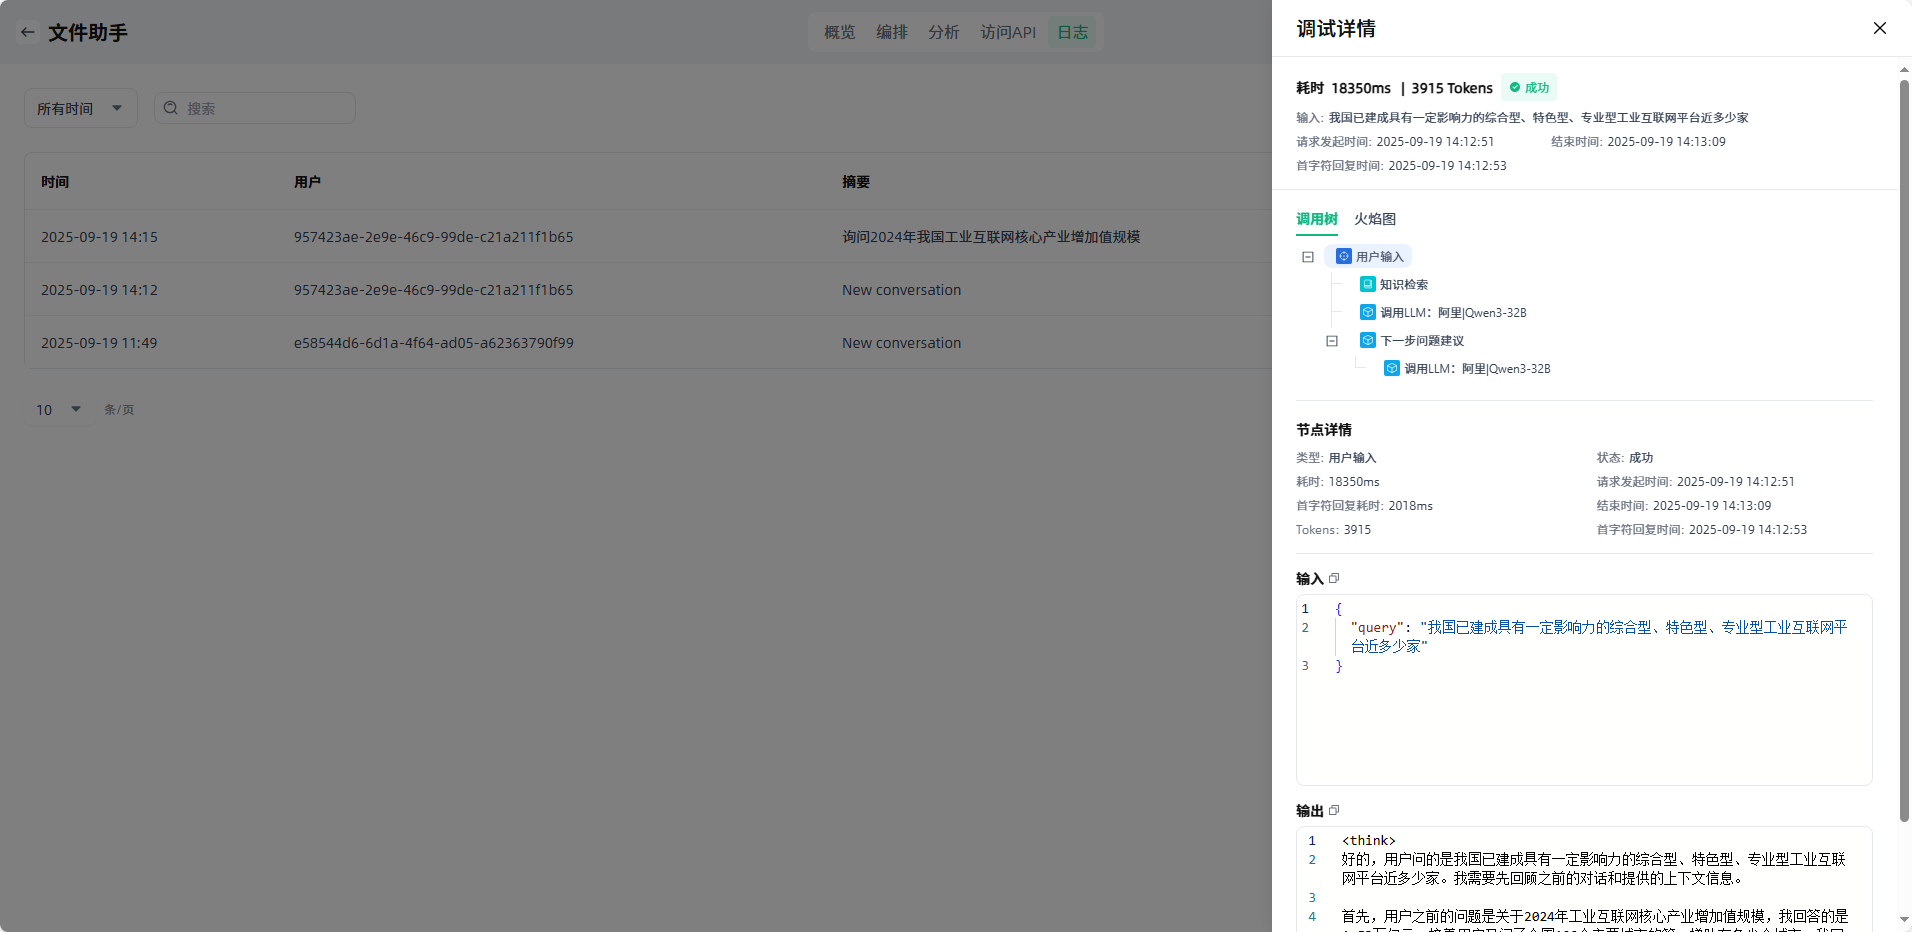Click the 下一步问题建议 node icon
The image size is (1912, 932).
click(1367, 340)
